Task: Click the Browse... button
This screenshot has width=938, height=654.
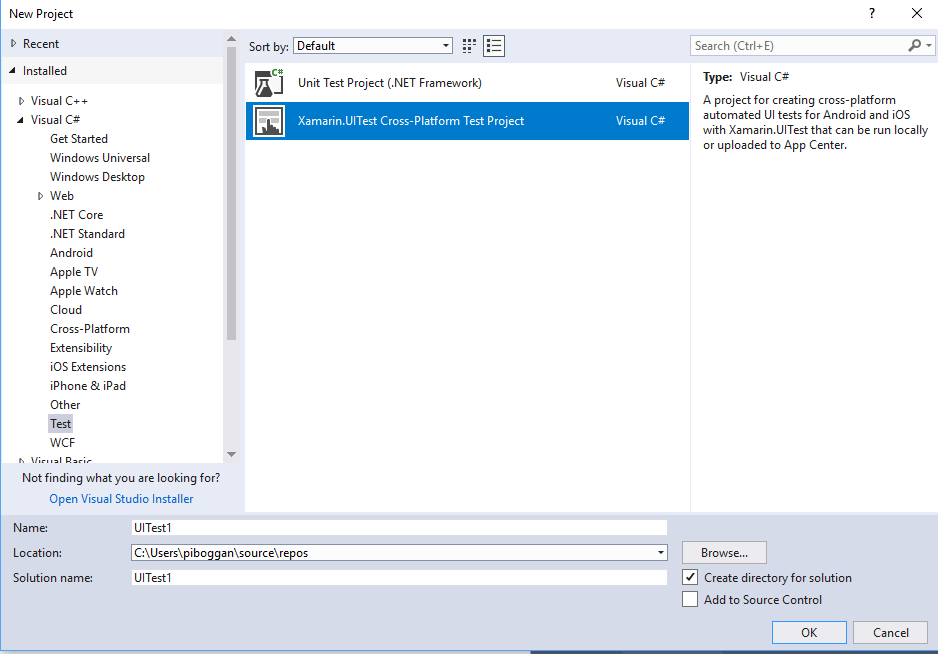Action: coord(724,552)
